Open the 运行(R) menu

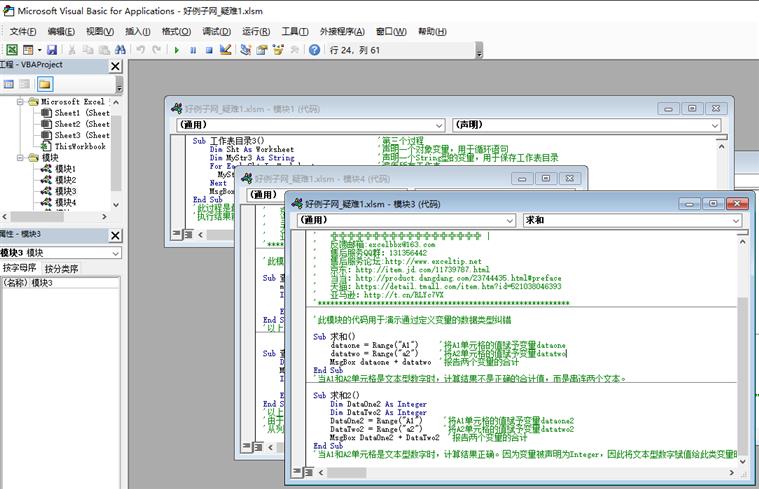point(256,31)
